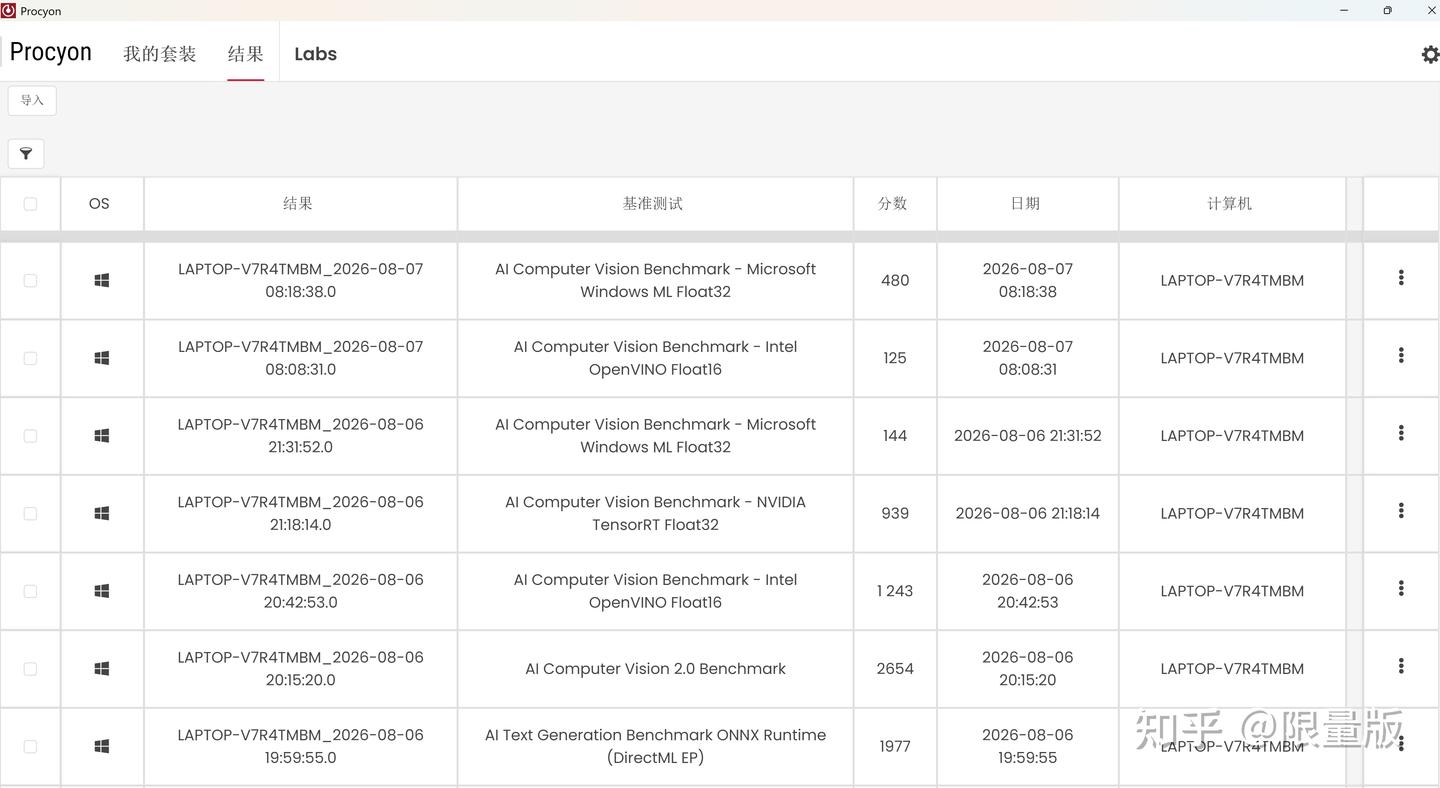1440x788 pixels.
Task: Click AI Text Generation Benchmark ONNX Runtime name
Action: [x=655, y=746]
